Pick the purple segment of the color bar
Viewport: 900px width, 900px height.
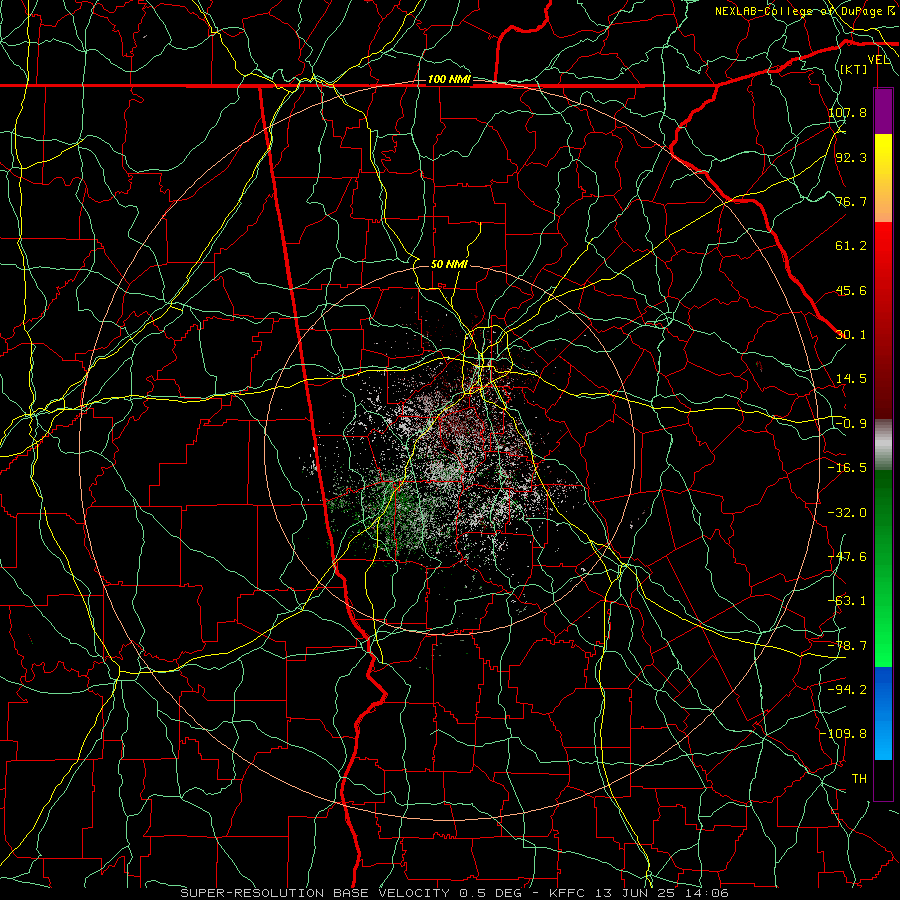883,111
